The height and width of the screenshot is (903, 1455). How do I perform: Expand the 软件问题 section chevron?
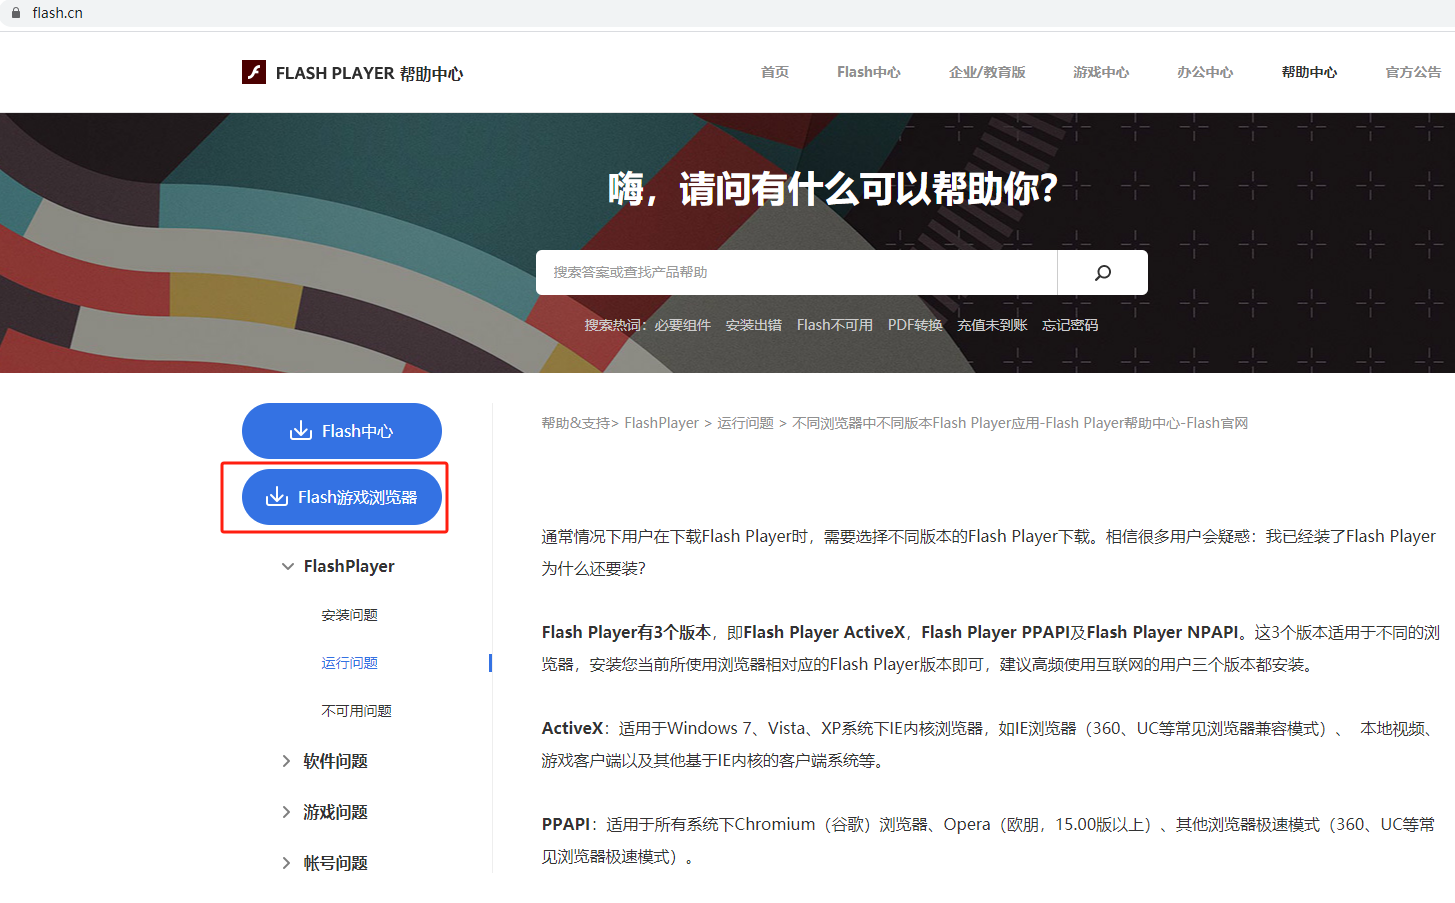(287, 761)
